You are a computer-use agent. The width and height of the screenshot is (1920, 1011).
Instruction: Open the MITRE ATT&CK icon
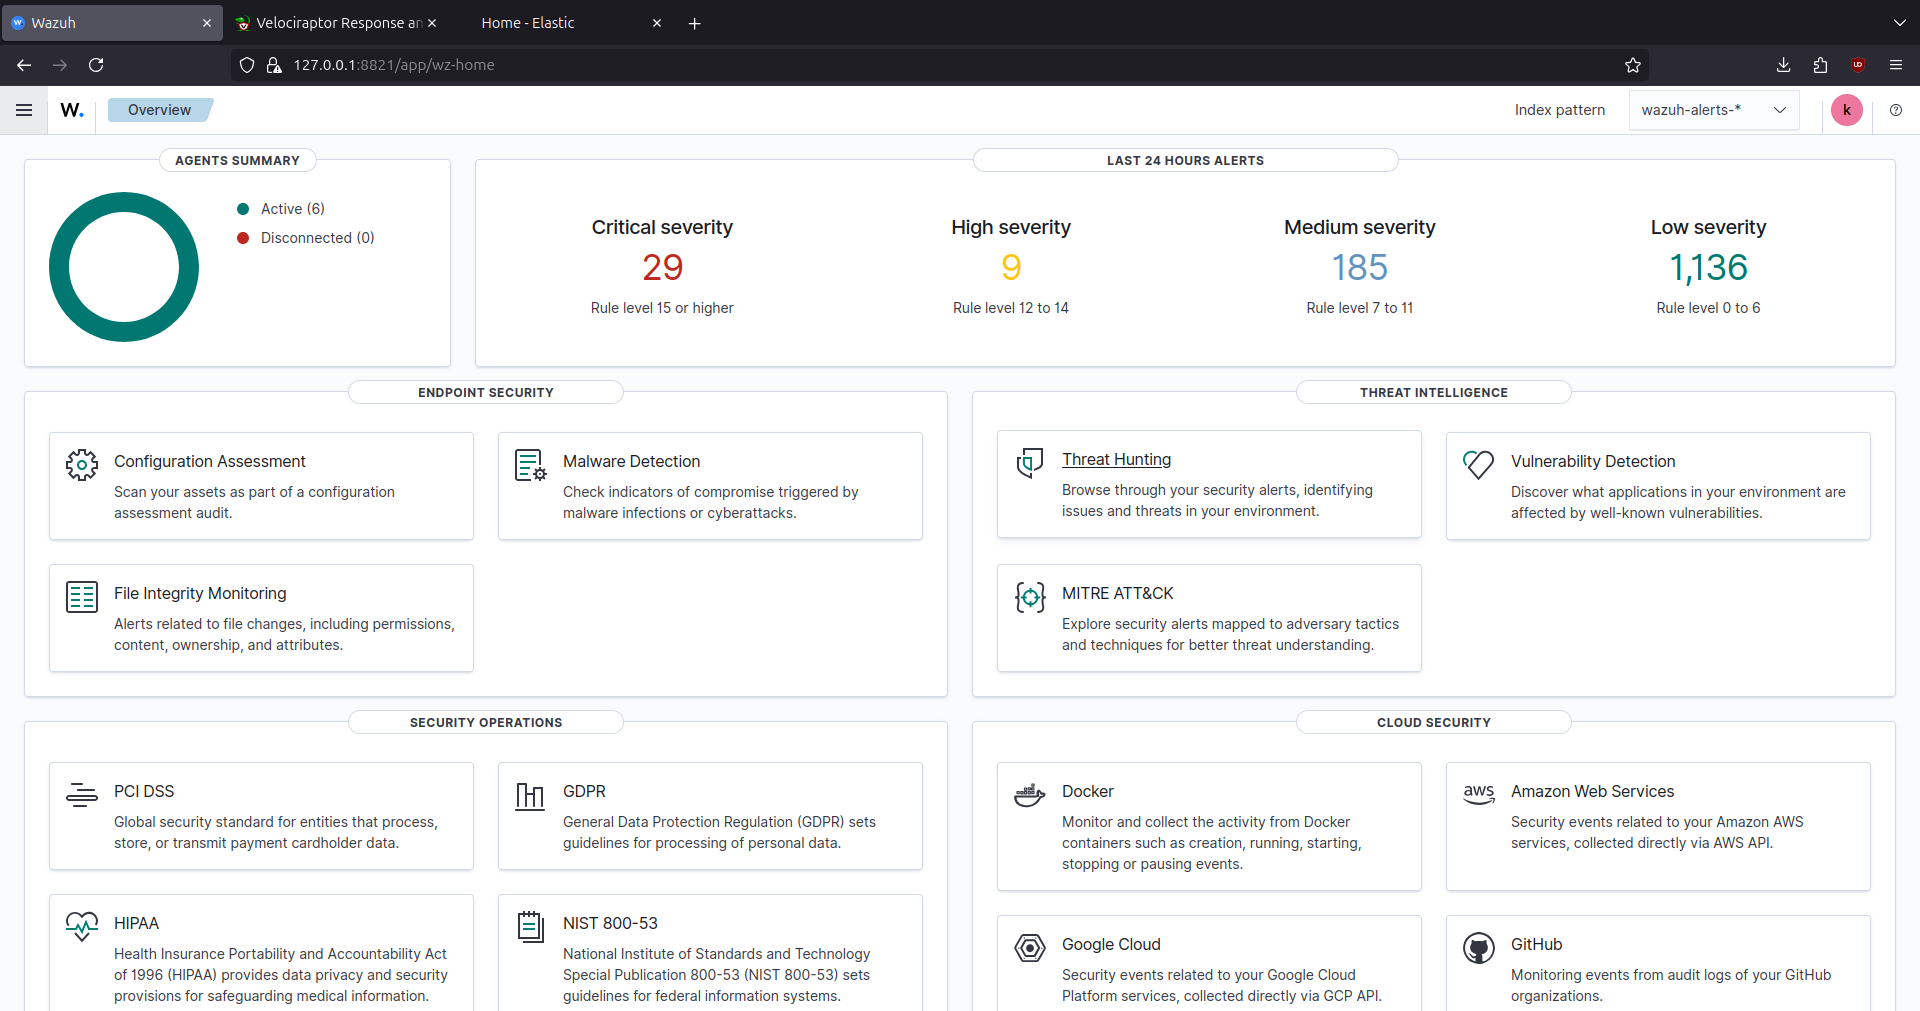(1030, 597)
